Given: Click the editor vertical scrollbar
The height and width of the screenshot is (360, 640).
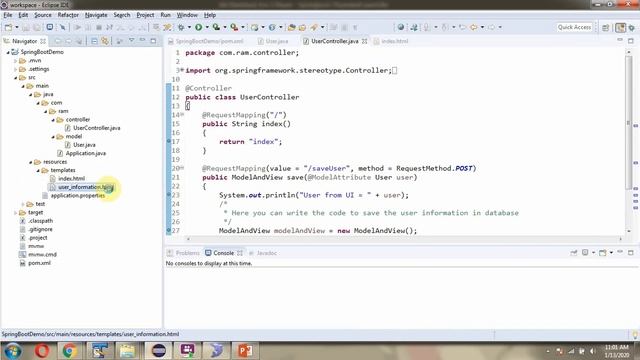Looking at the screenshot, I should point(629,122).
